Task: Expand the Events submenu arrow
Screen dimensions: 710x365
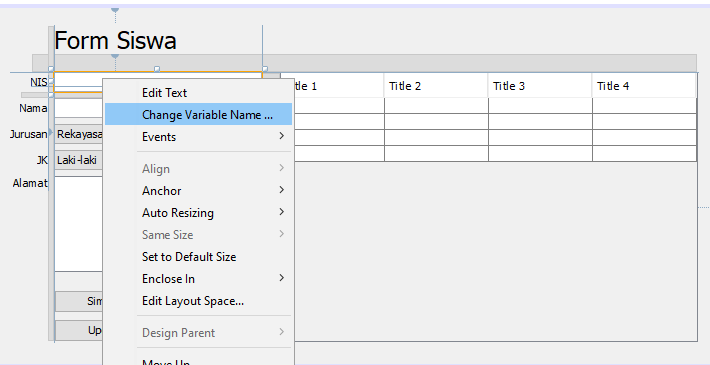Action: tap(282, 136)
